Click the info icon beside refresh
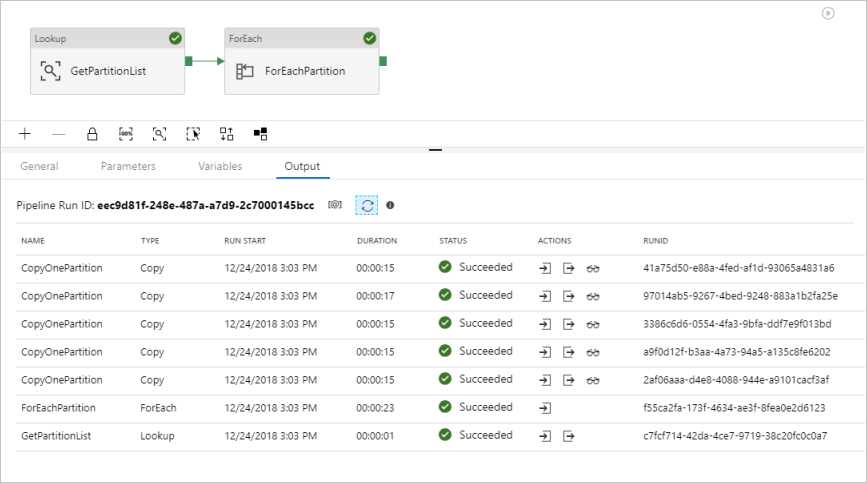The width and height of the screenshot is (867, 483). click(x=390, y=205)
